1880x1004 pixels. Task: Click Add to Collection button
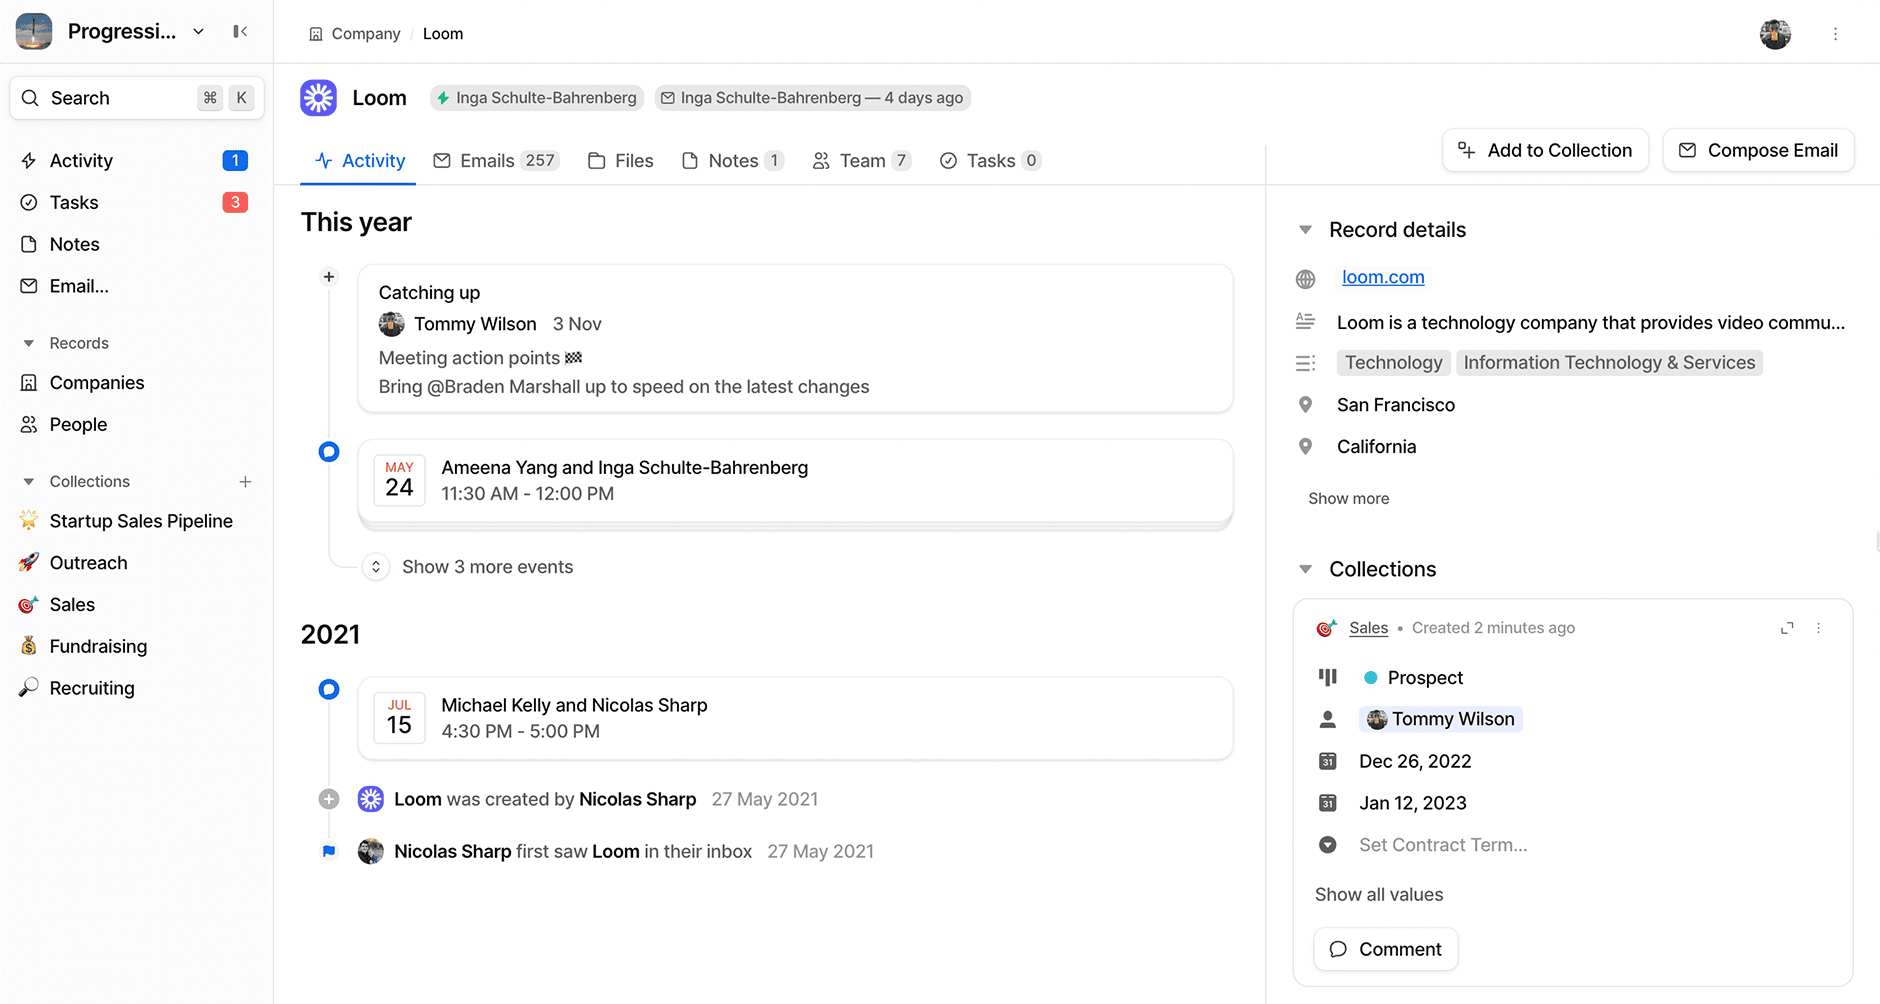[1545, 151]
